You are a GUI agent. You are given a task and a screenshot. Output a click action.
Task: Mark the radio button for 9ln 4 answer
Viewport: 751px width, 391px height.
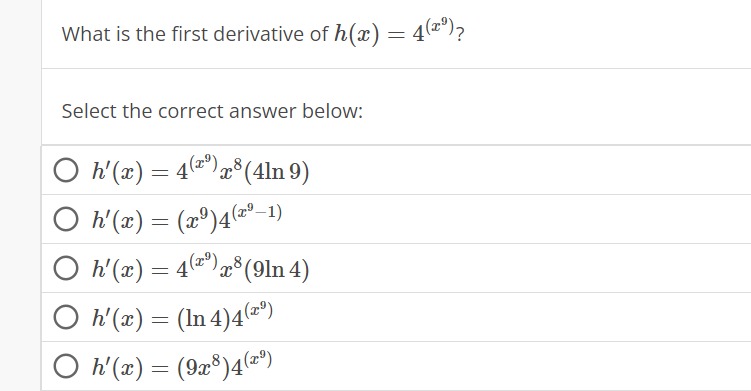pos(66,268)
